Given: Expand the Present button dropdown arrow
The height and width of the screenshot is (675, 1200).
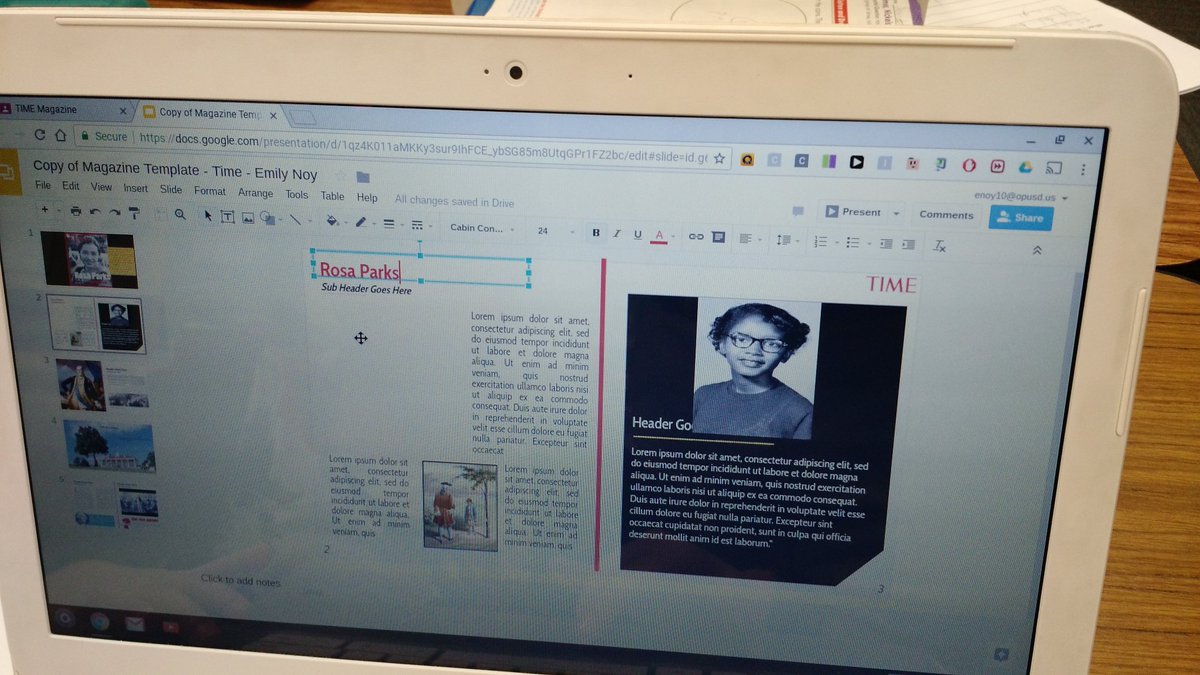Looking at the screenshot, I should click(x=896, y=214).
